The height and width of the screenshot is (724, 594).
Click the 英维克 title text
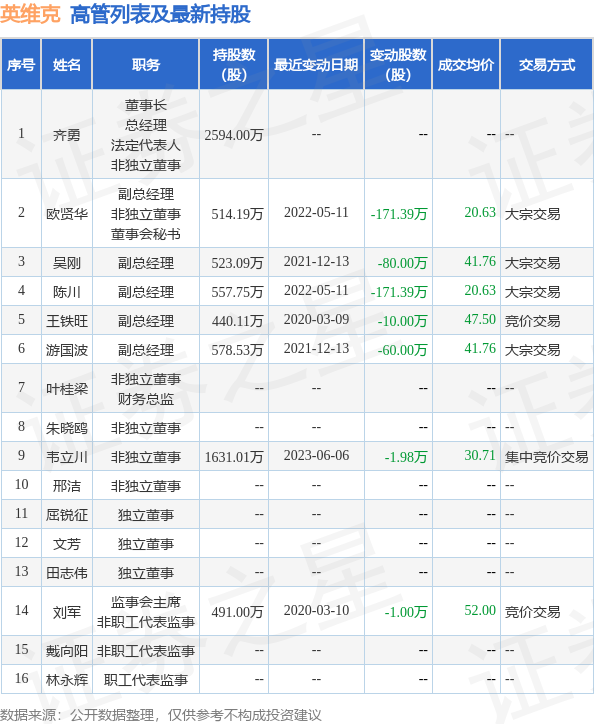[30, 14]
